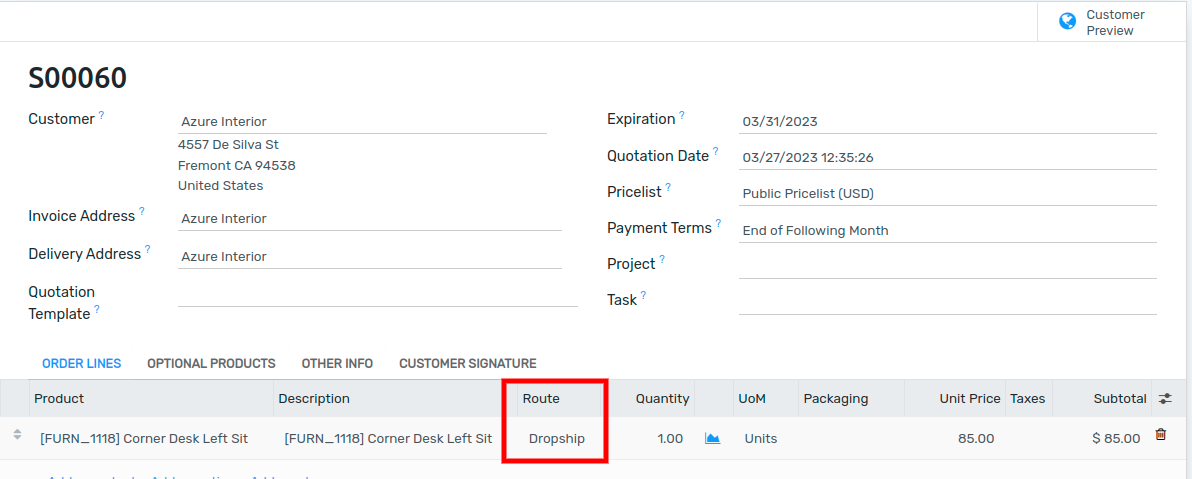Switch to Order Lines tab
The image size is (1192, 479).
pyautogui.click(x=81, y=363)
